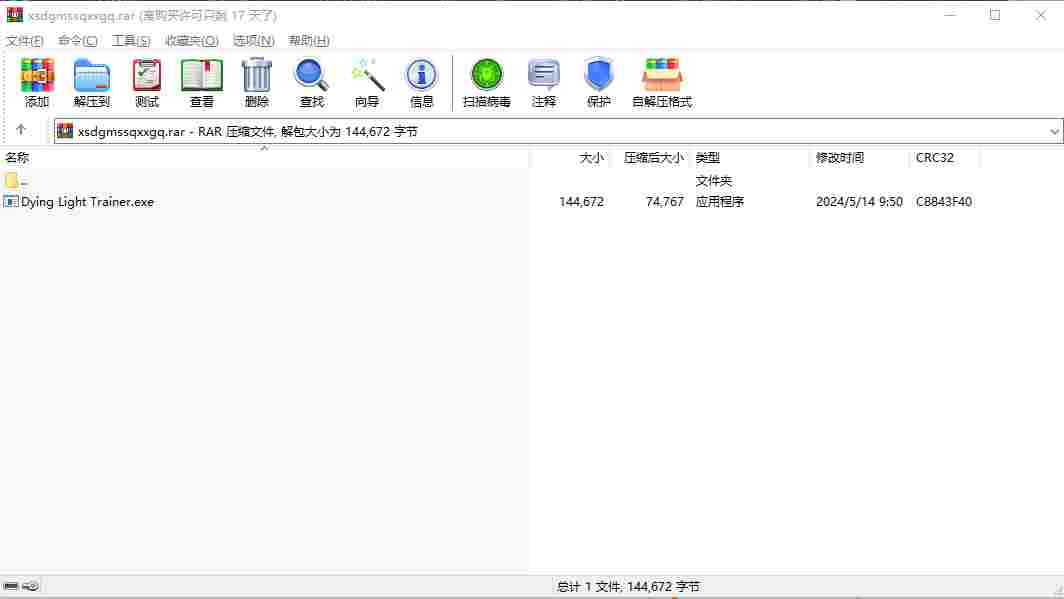
Task: Click the CRC value C8843F40
Action: 944,201
